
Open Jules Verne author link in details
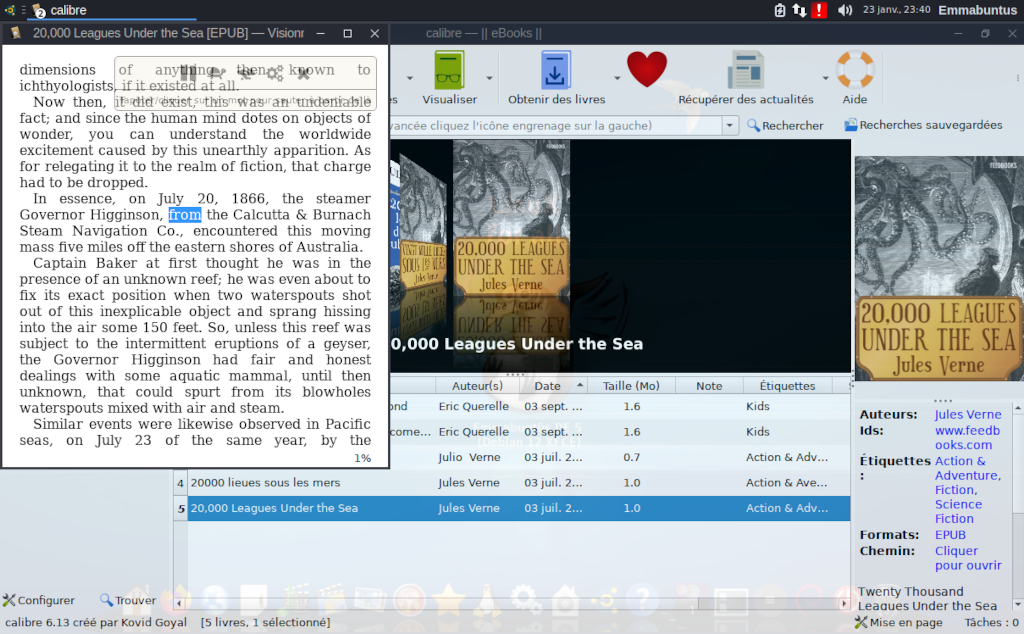(x=968, y=414)
